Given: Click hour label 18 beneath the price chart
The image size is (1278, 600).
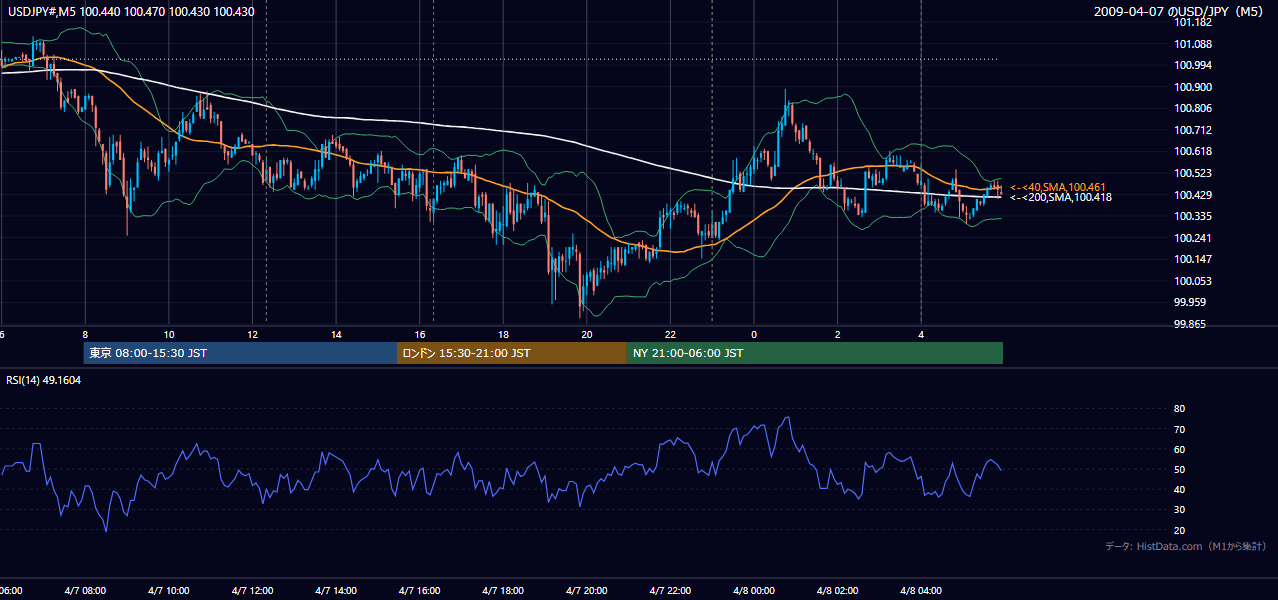Looking at the screenshot, I should click(x=504, y=335).
